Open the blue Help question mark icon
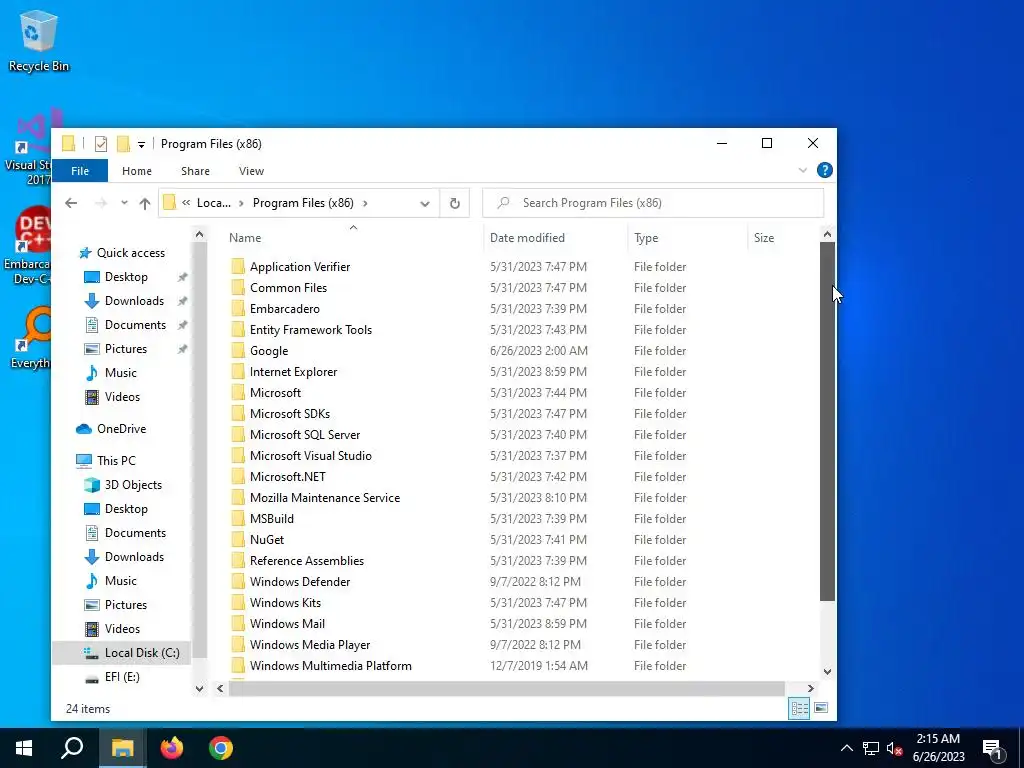This screenshot has height=768, width=1024. [825, 170]
